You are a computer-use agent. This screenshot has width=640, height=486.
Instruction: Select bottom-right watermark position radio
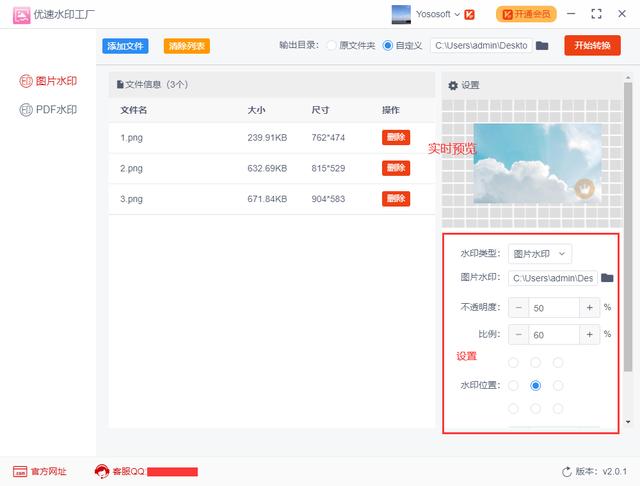[x=558, y=408]
